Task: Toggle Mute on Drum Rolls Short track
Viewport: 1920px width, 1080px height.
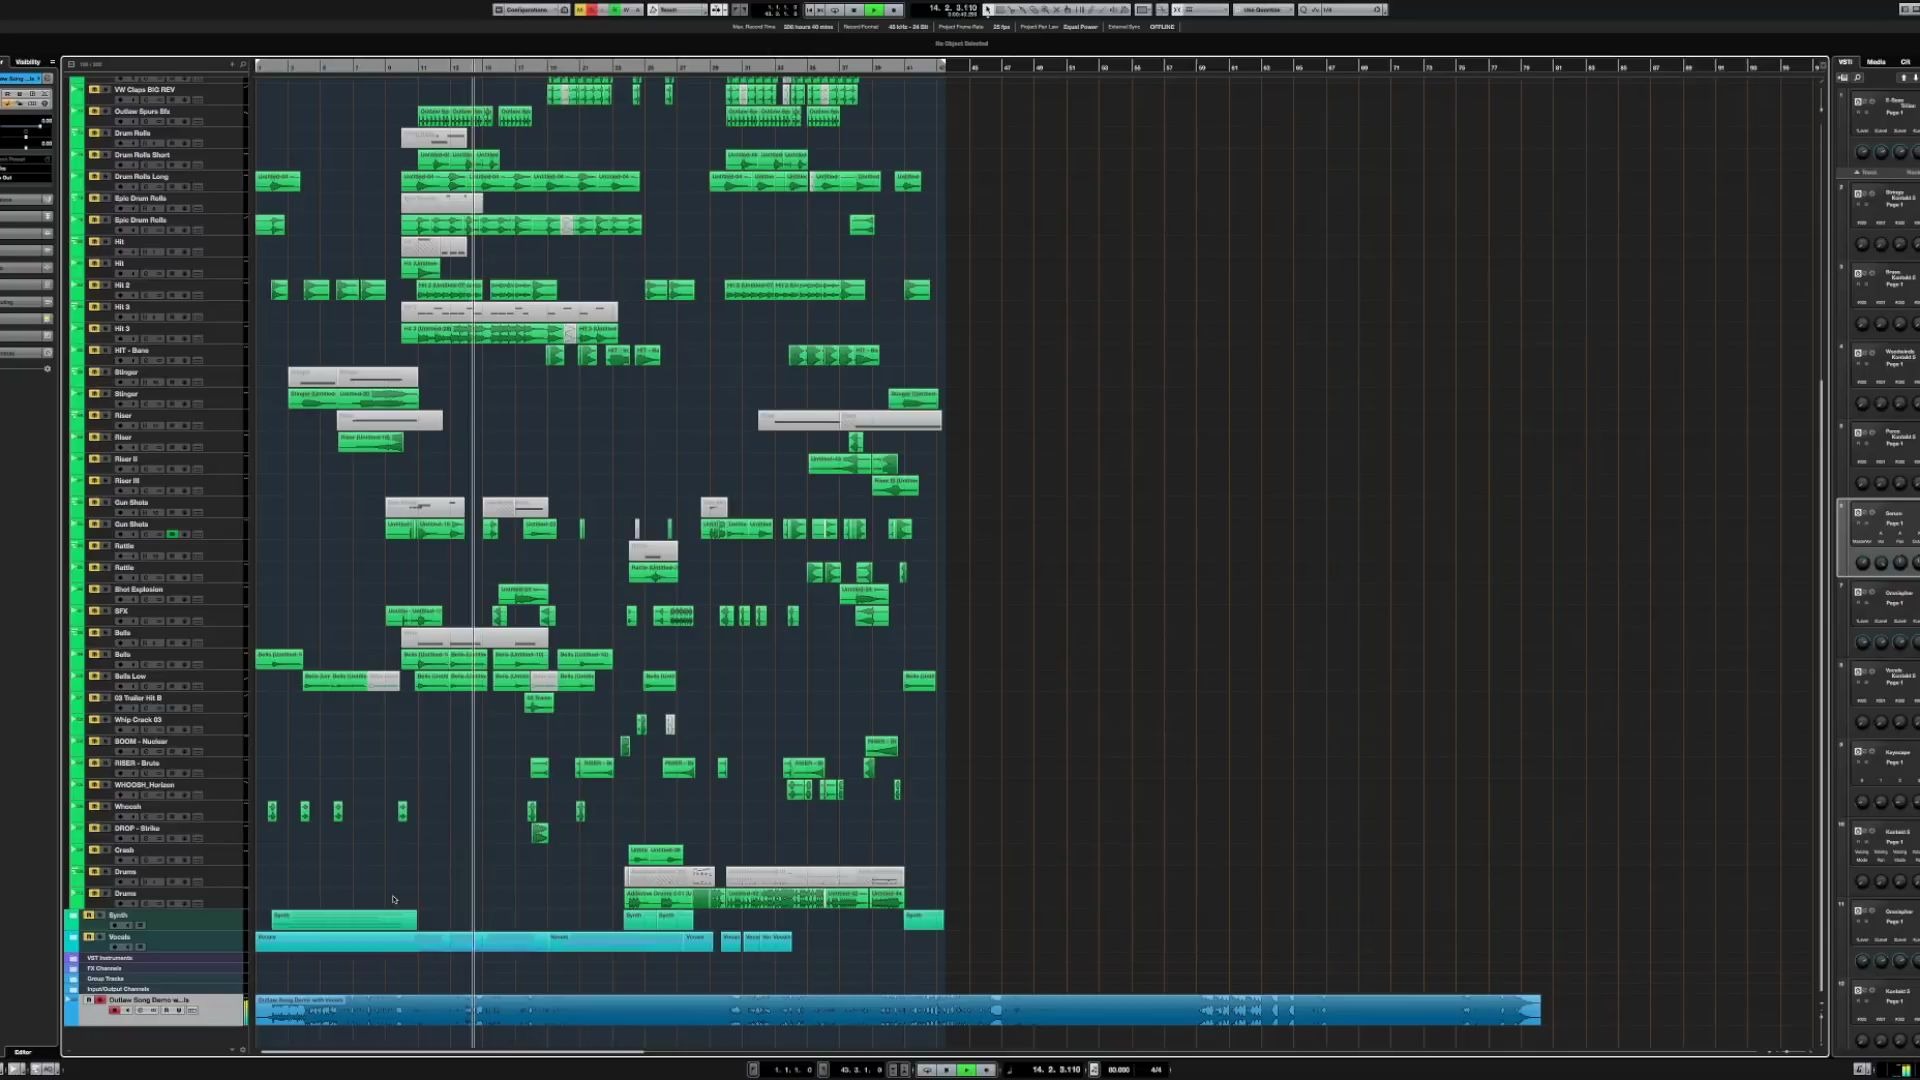Action: [x=94, y=155]
